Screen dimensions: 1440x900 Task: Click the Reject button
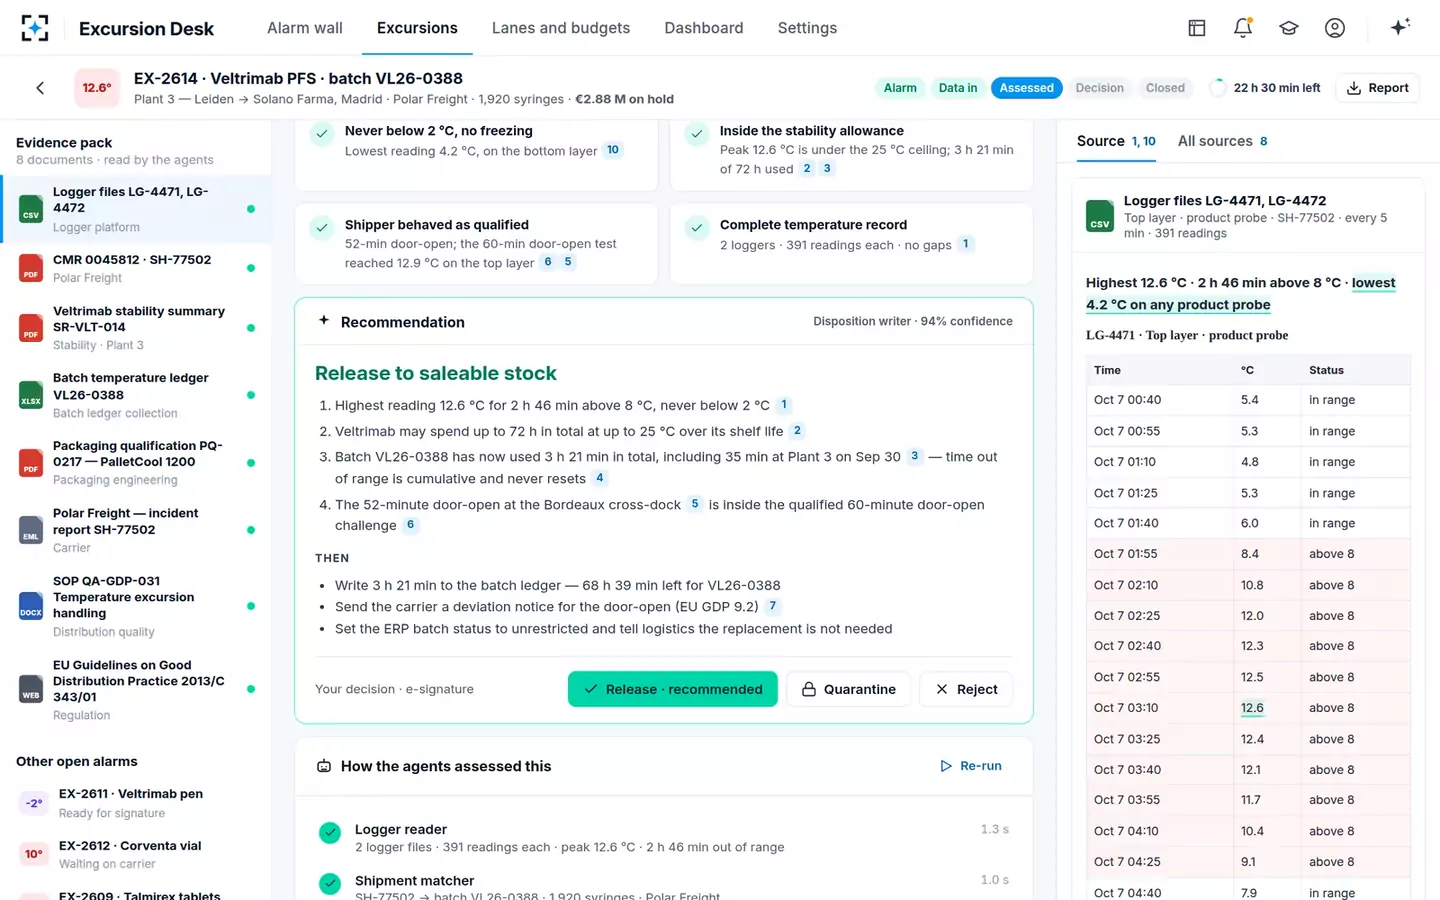tap(966, 689)
